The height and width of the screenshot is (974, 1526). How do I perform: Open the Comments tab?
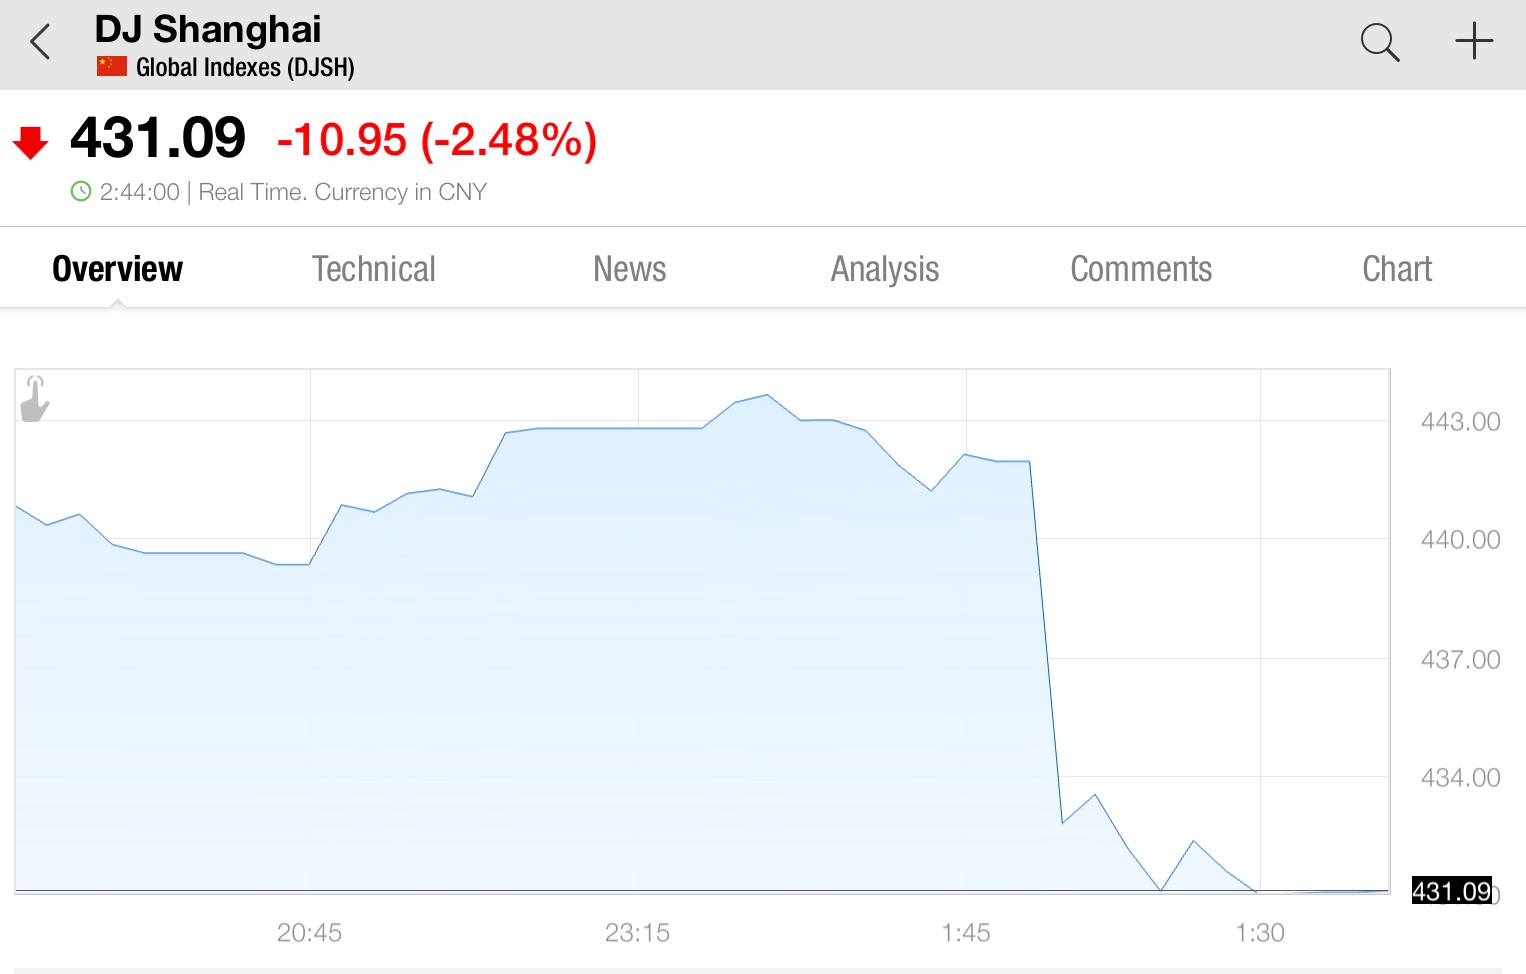click(1141, 268)
